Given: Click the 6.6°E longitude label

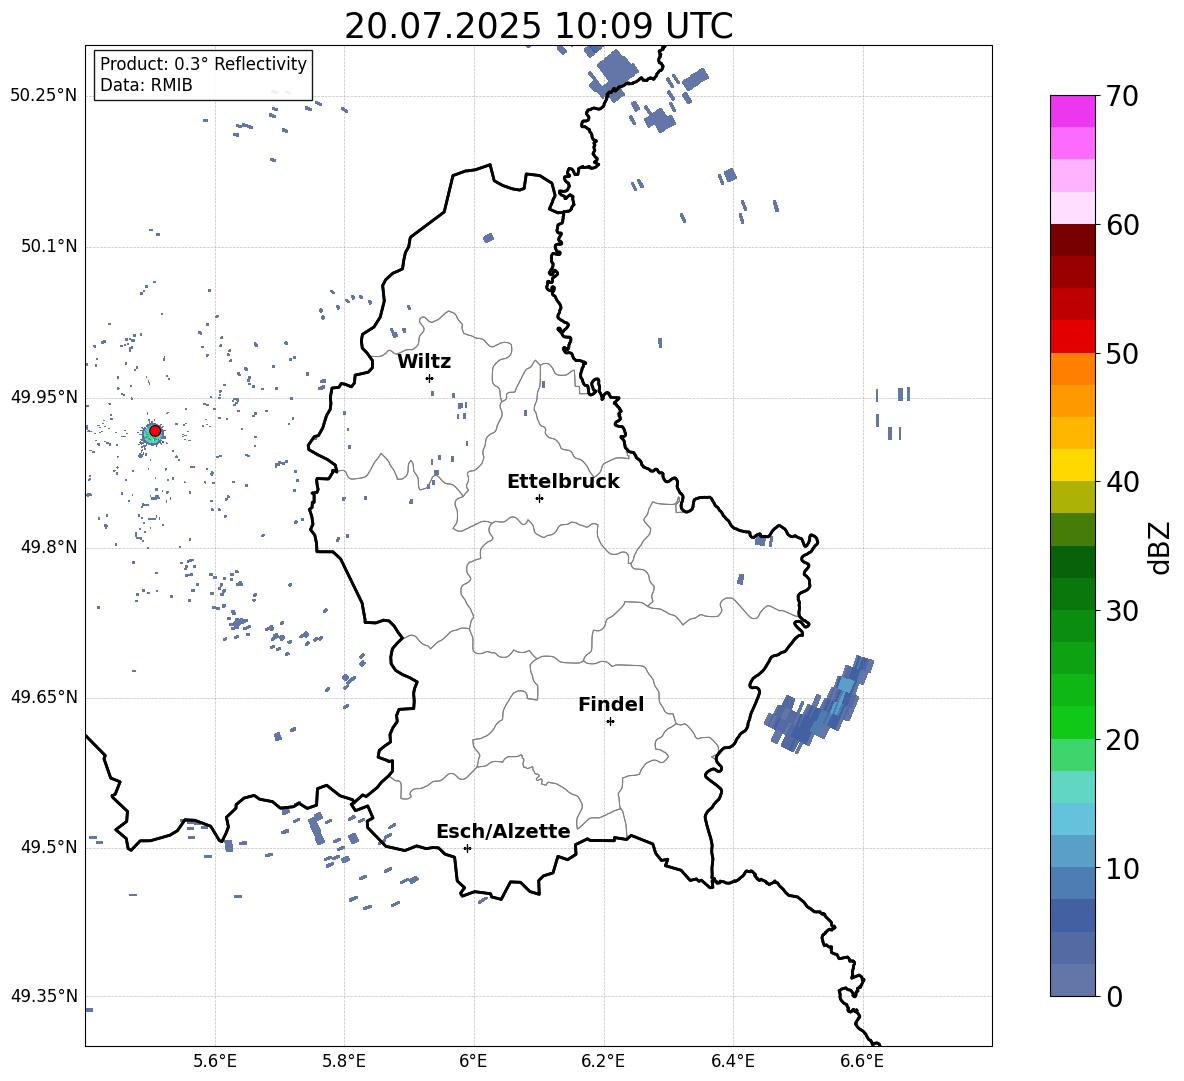Looking at the screenshot, I should (x=862, y=1061).
